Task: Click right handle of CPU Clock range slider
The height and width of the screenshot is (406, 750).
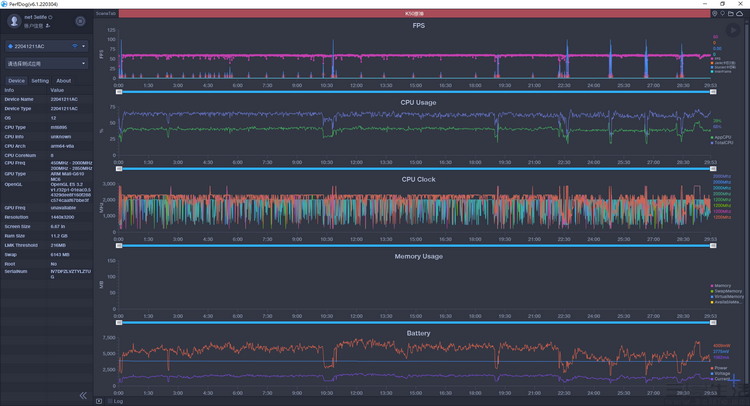Action: (713, 246)
